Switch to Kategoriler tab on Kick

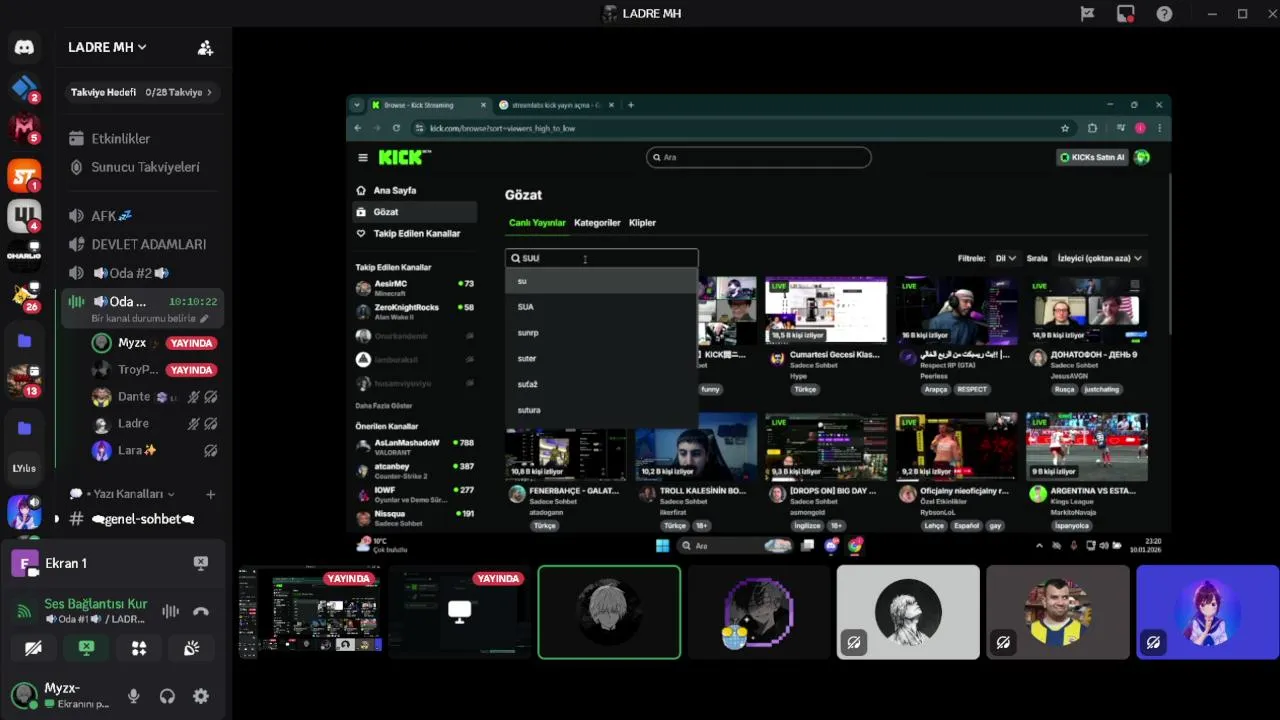pyautogui.click(x=597, y=223)
